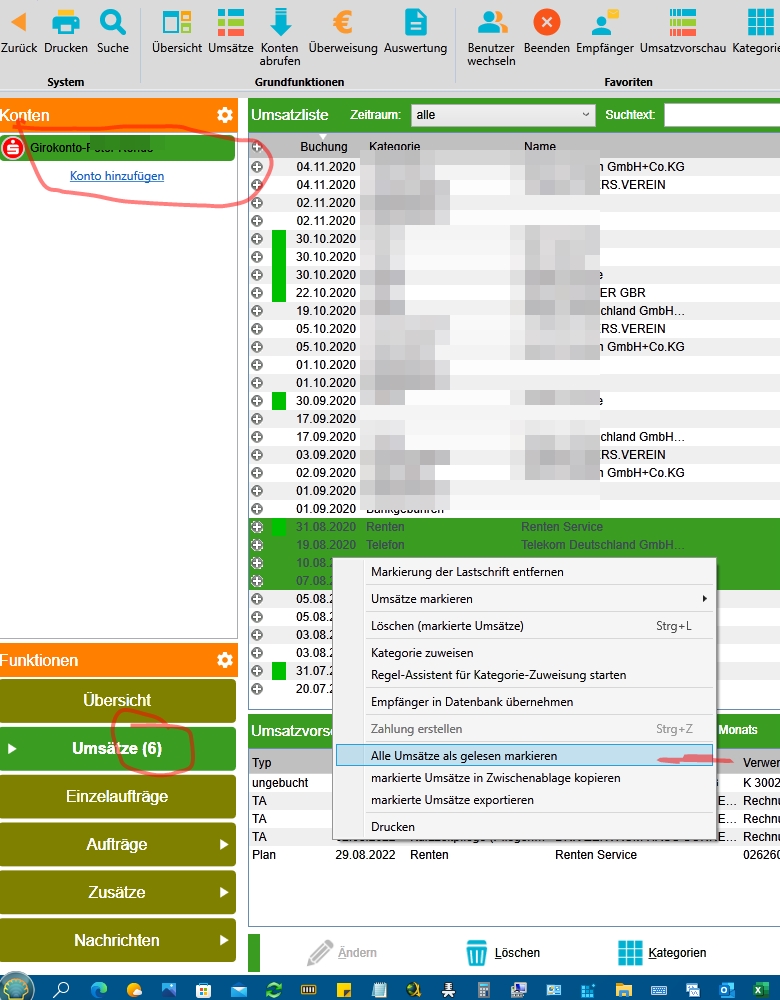780x1000 pixels.
Task: Expand the Aufträge functions submenu
Action: [x=117, y=844]
